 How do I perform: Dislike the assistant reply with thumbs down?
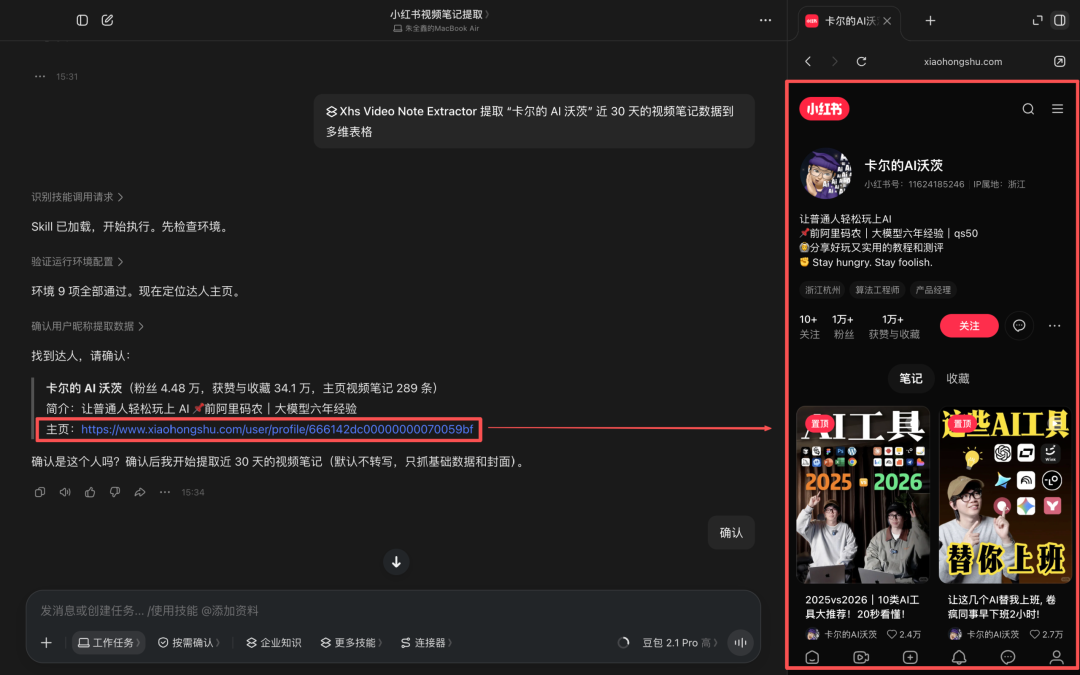114,492
